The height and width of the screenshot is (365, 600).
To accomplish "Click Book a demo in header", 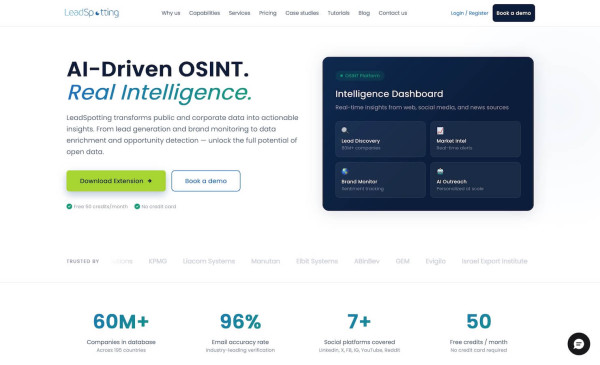I will coord(514,13).
